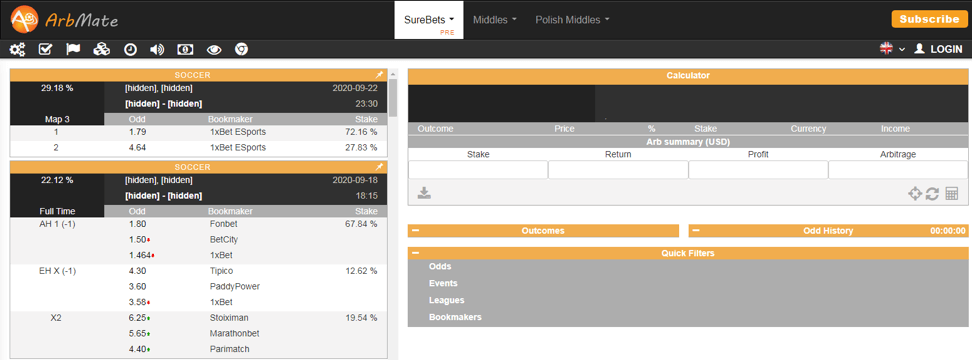Viewport: 972px width, 360px height.
Task: Click the Return field under Arb summary
Action: tap(618, 170)
